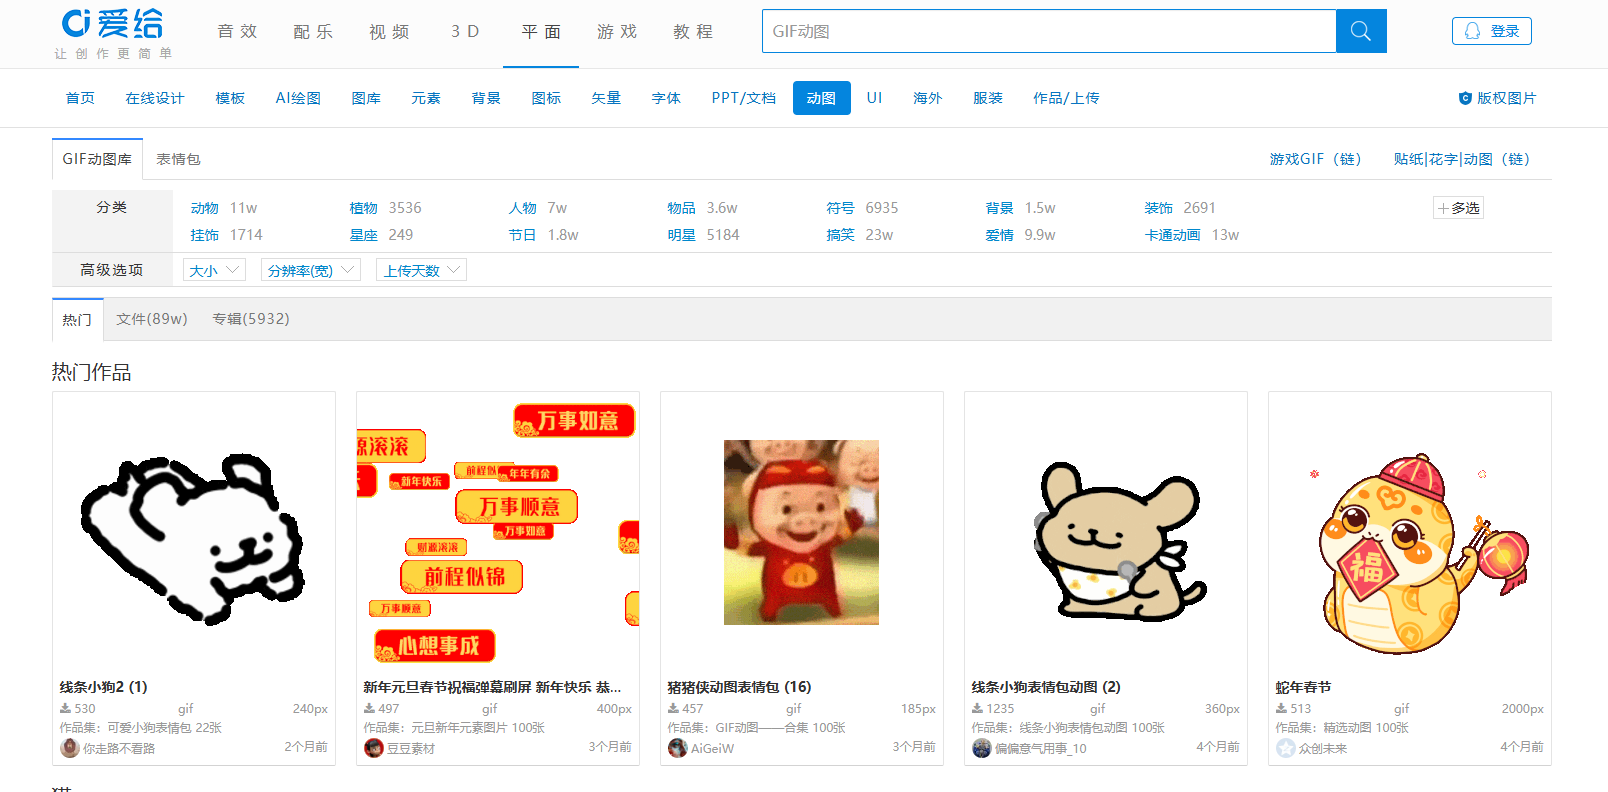Viewport: 1608px width, 792px height.
Task: Click the 爱给 site logo
Action: click(112, 25)
